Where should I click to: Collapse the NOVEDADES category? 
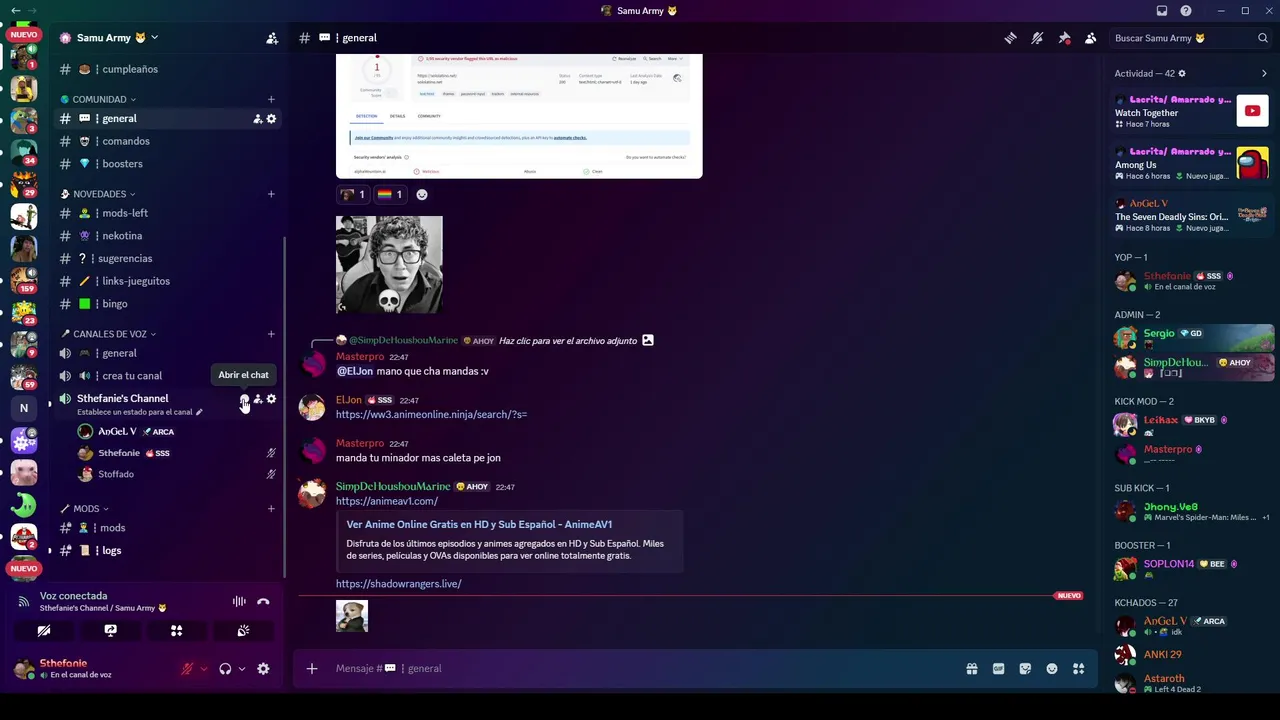click(98, 194)
